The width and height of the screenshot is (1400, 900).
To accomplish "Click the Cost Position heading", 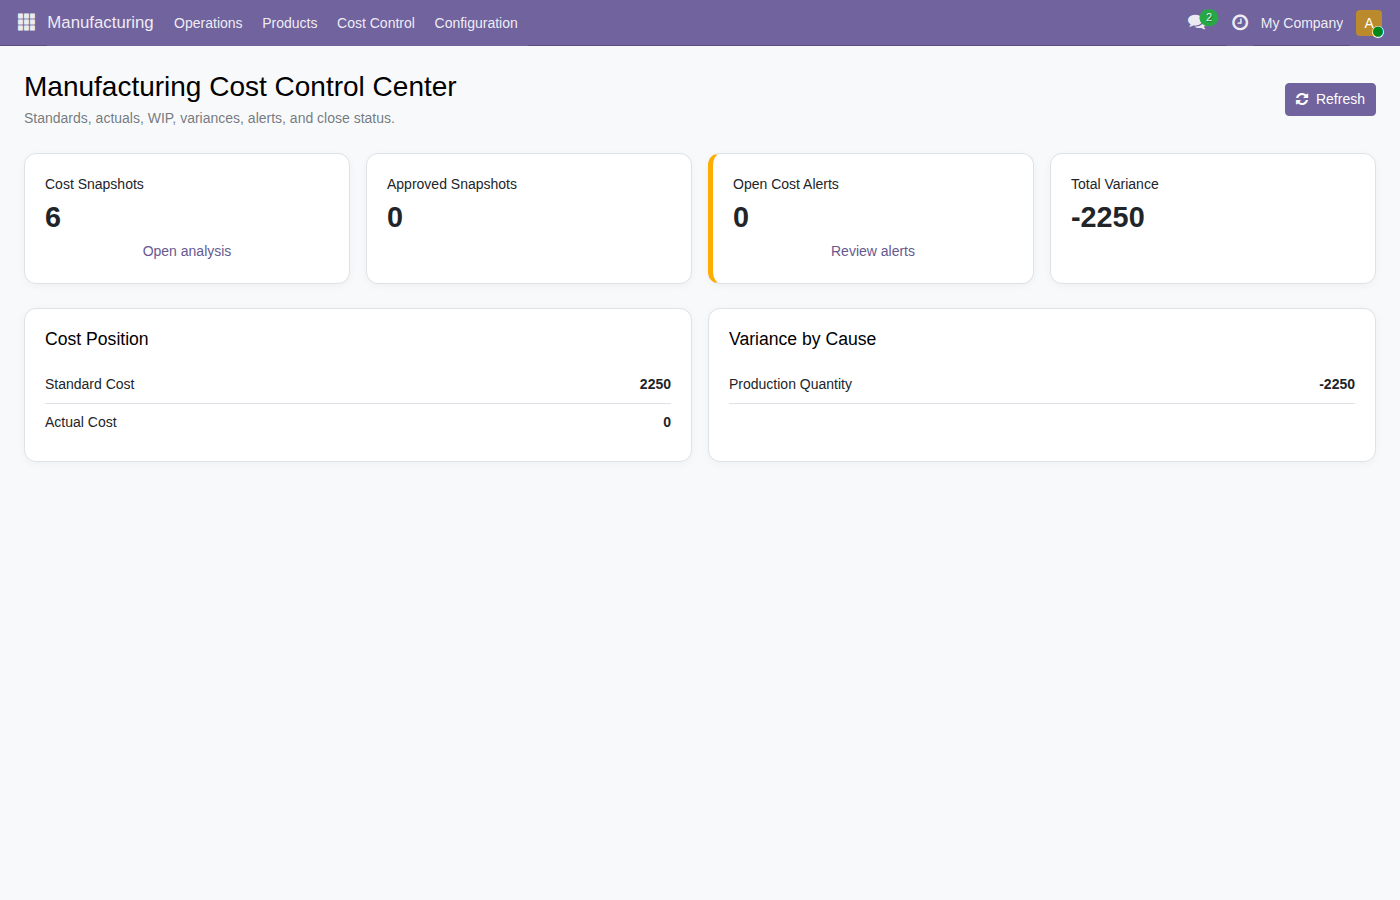I will pos(97,339).
